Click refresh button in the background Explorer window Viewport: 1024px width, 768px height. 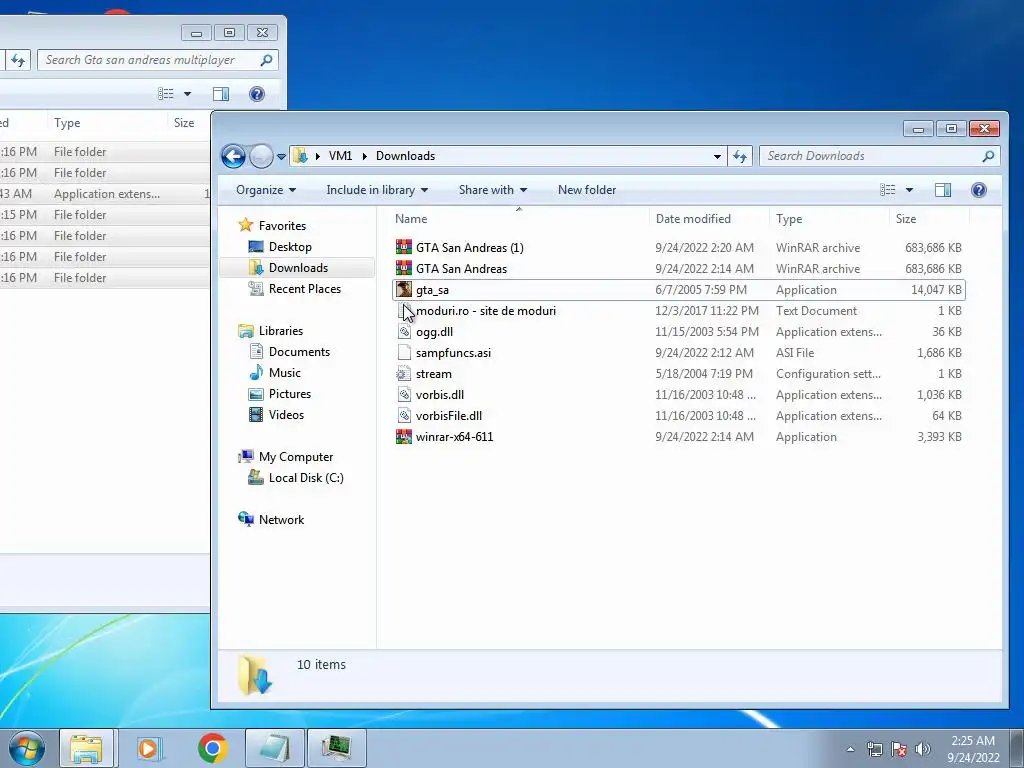(x=18, y=60)
